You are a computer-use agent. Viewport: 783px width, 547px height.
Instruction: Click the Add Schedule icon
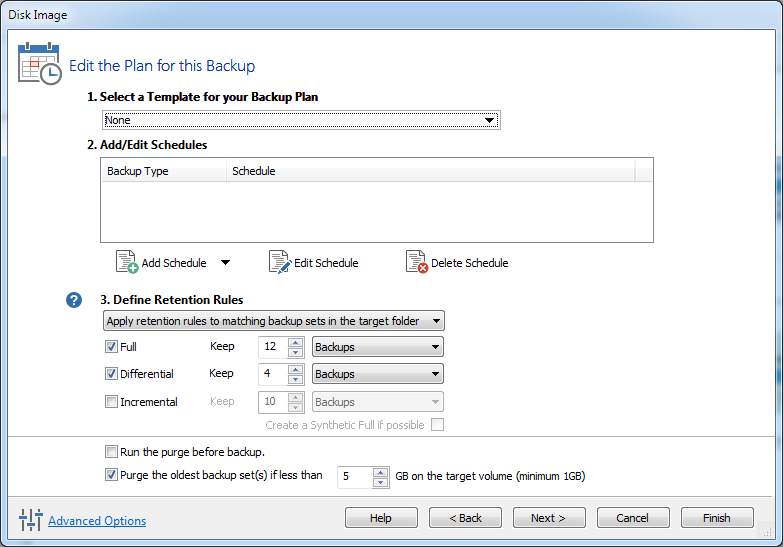(x=126, y=263)
